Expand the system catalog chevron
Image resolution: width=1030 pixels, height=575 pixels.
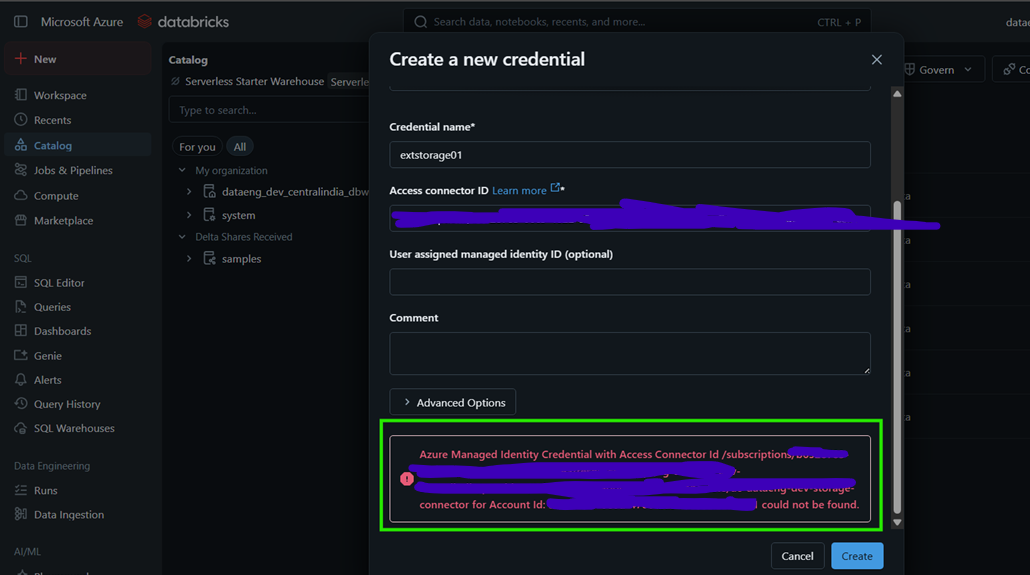tap(189, 215)
